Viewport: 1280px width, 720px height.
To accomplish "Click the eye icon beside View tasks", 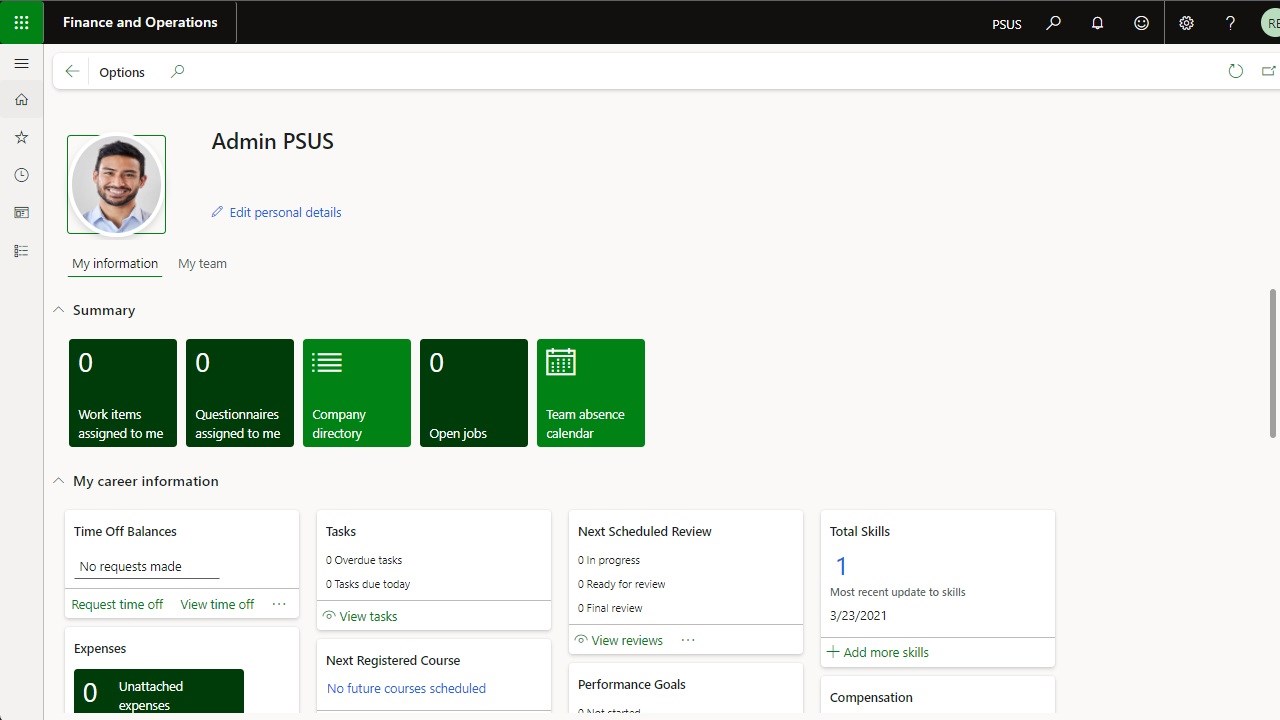I will [329, 616].
